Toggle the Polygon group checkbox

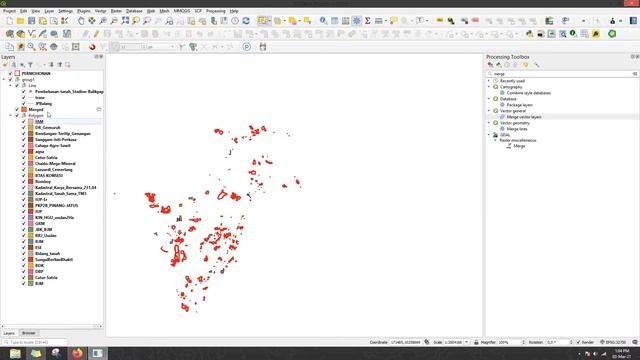click(x=17, y=116)
